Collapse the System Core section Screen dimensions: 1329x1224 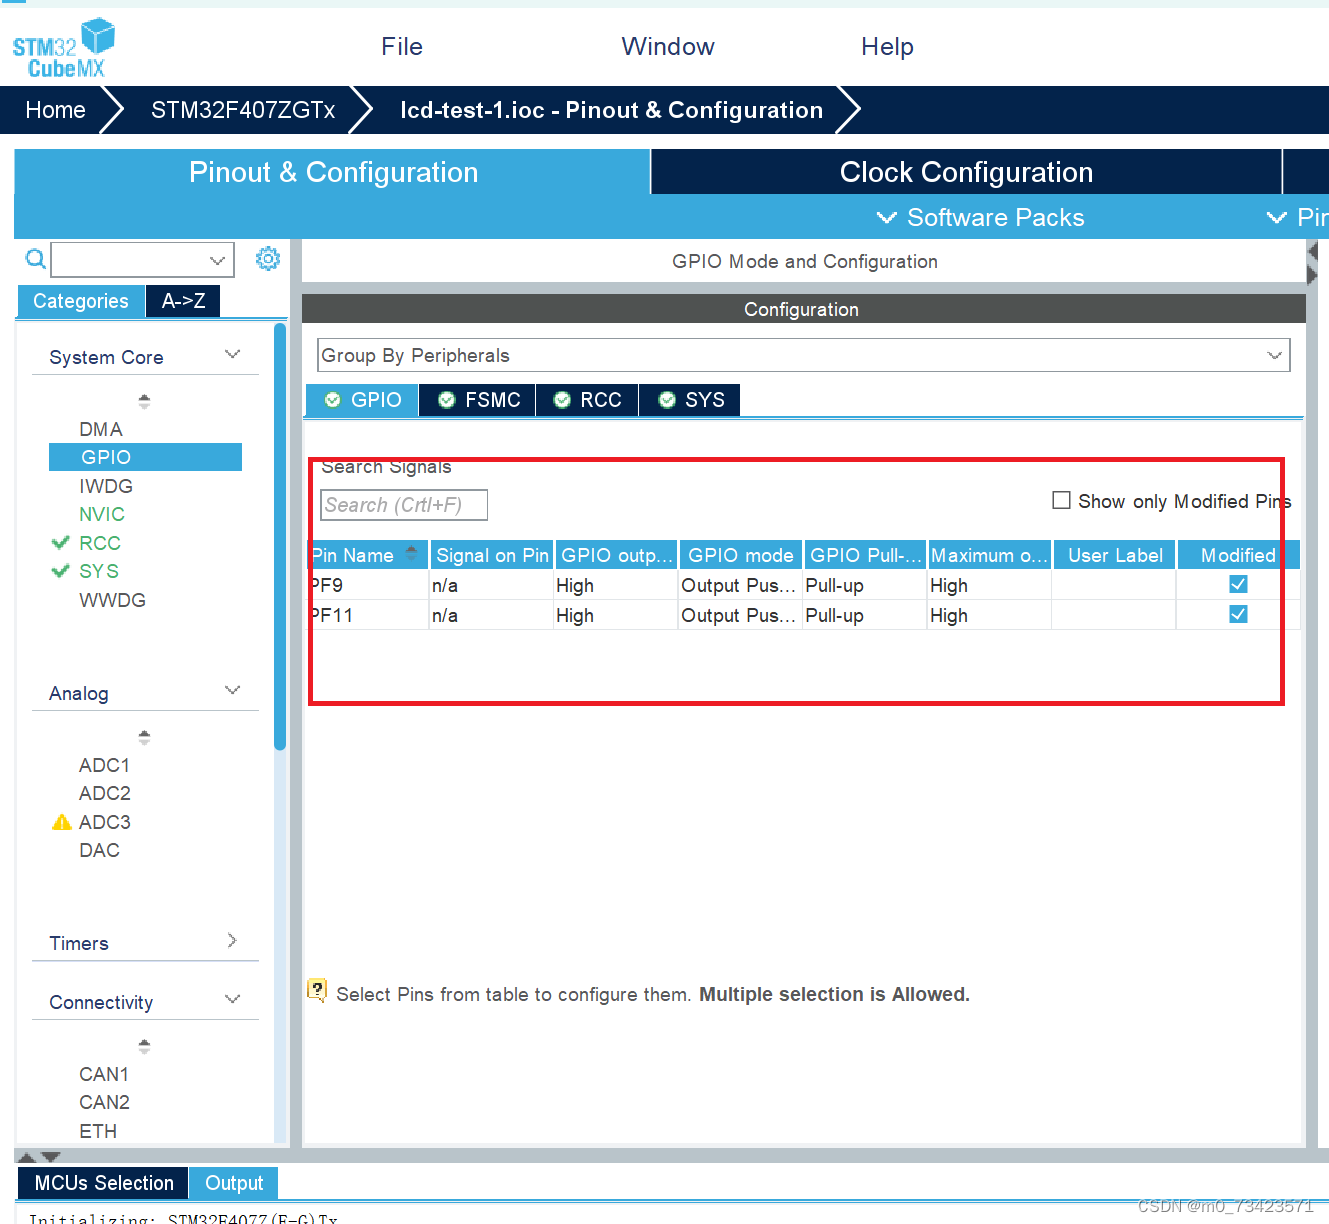tap(233, 355)
